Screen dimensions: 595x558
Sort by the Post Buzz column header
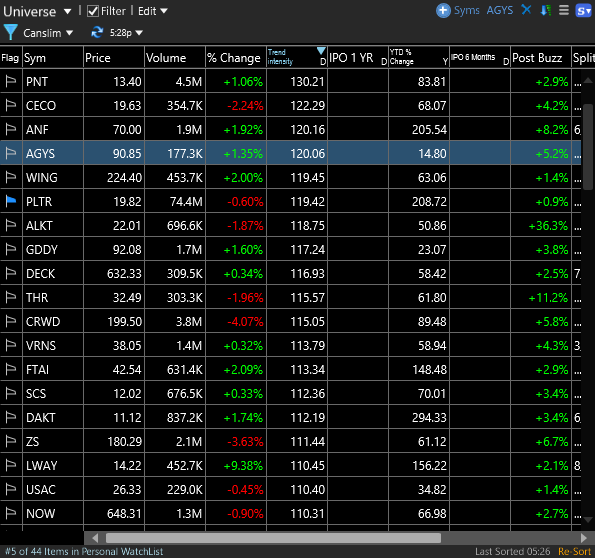[x=541, y=58]
